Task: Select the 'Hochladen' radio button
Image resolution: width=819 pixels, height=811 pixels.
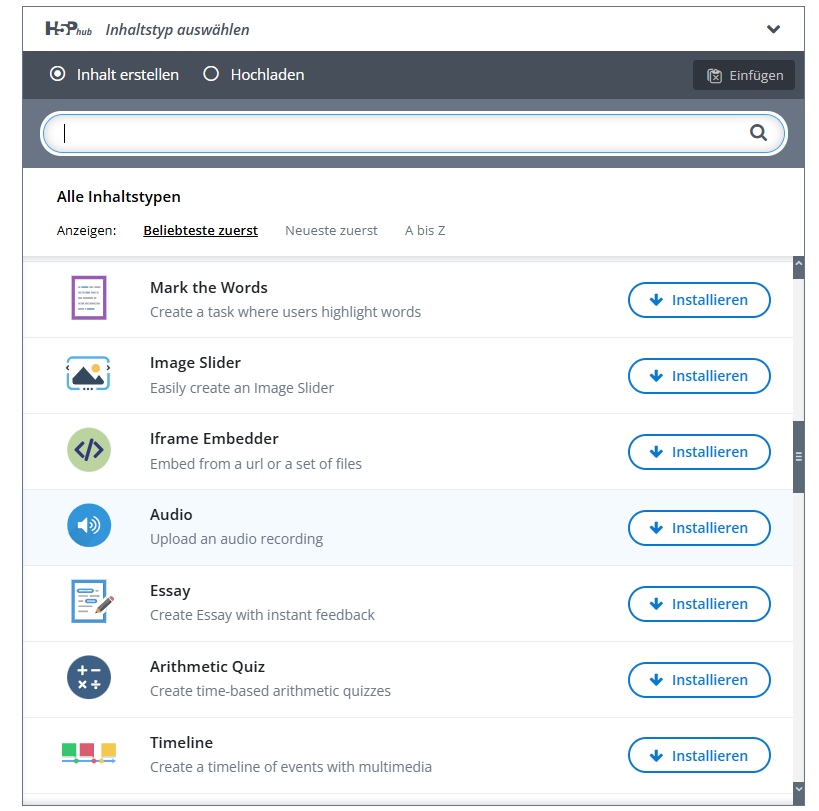Action: point(211,74)
